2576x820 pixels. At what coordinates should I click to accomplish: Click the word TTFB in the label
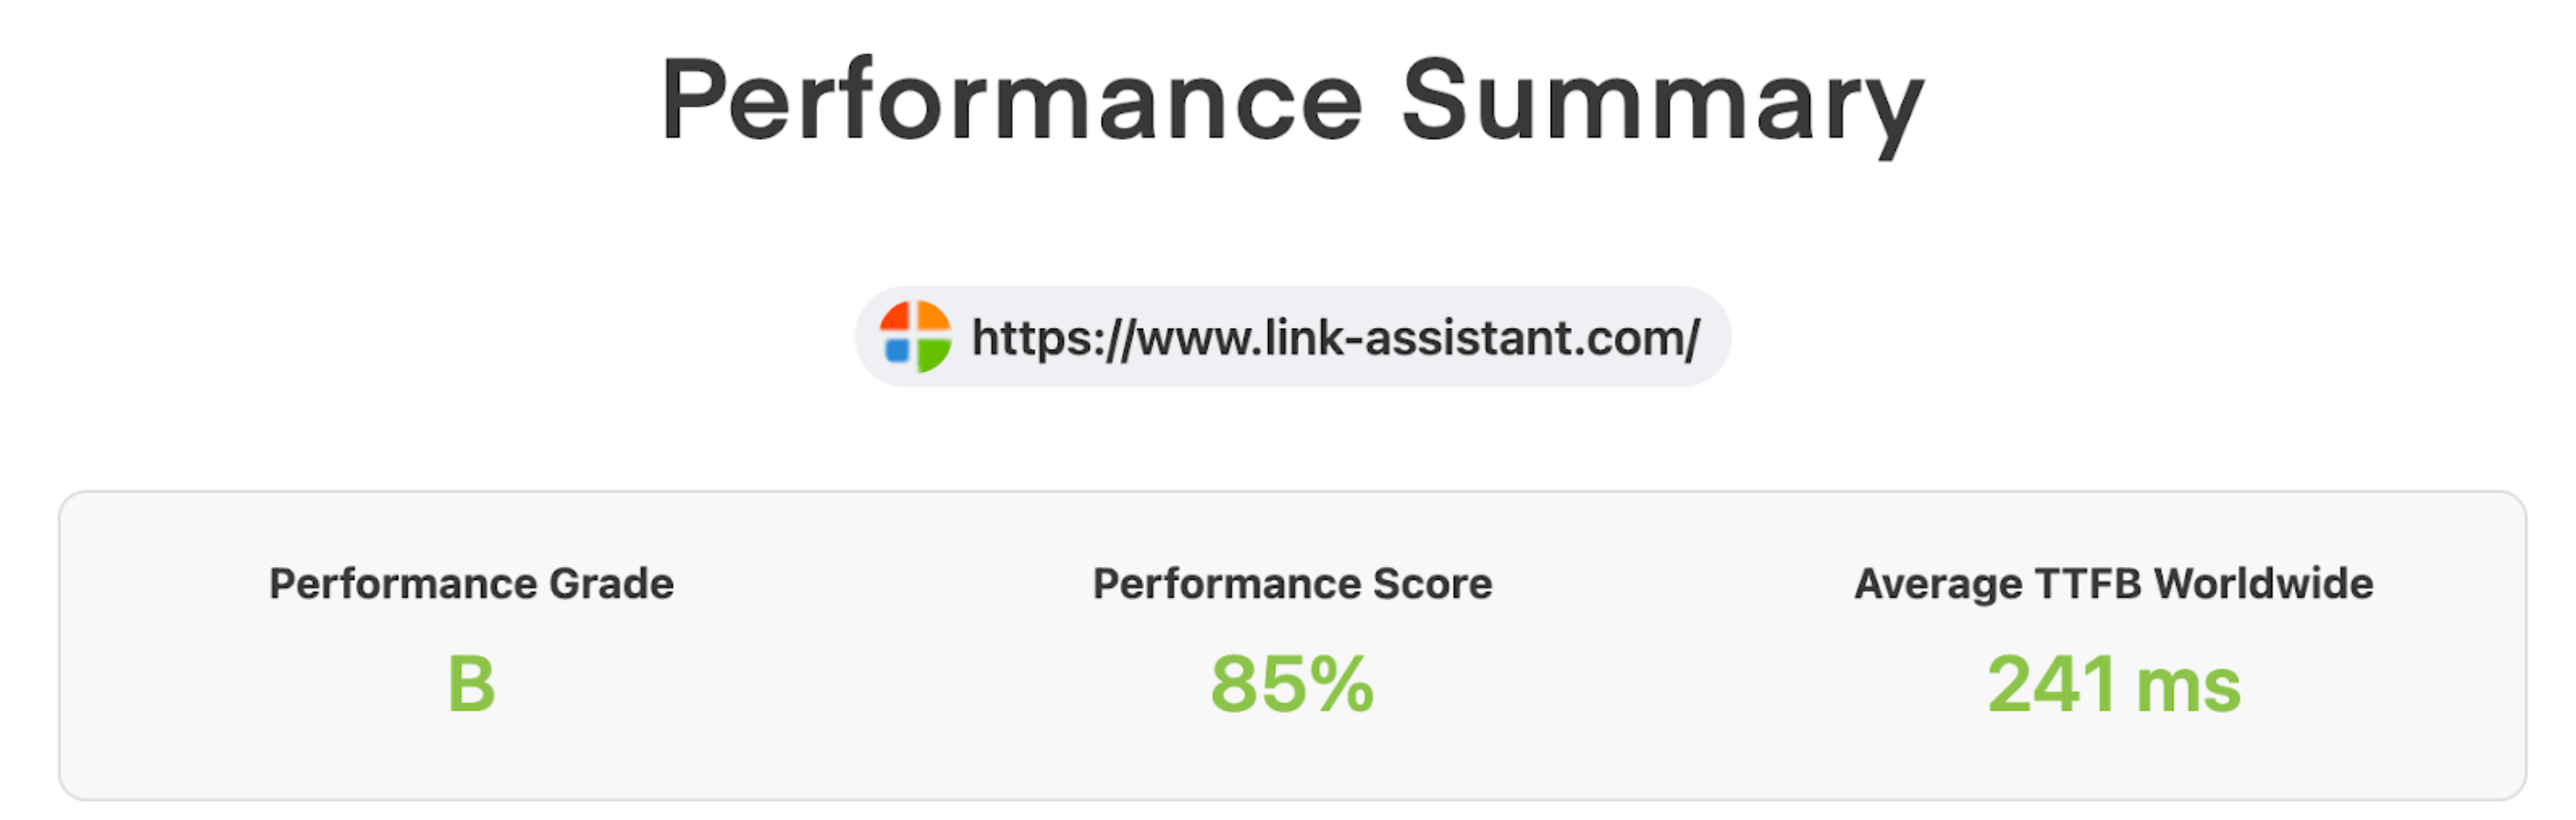click(x=2088, y=583)
